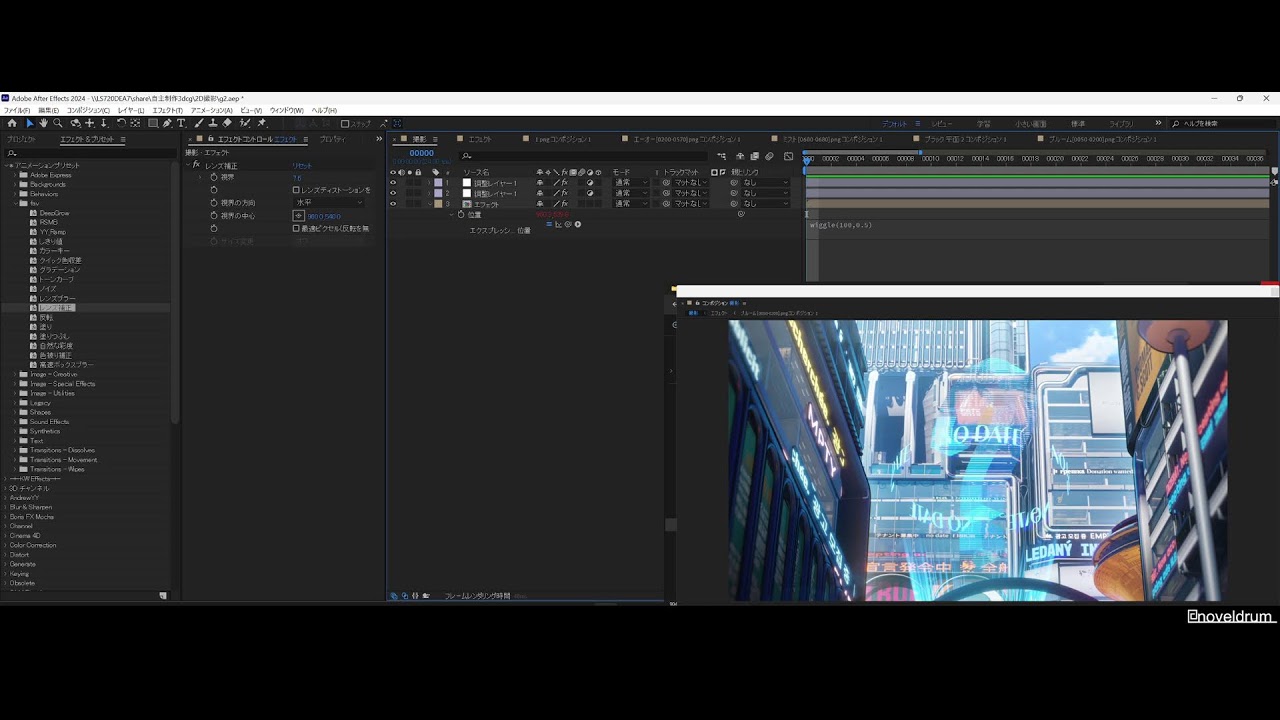Image resolution: width=1280 pixels, height=720 pixels.
Task: Enable 最適ピクセル checkbox
Action: [296, 228]
